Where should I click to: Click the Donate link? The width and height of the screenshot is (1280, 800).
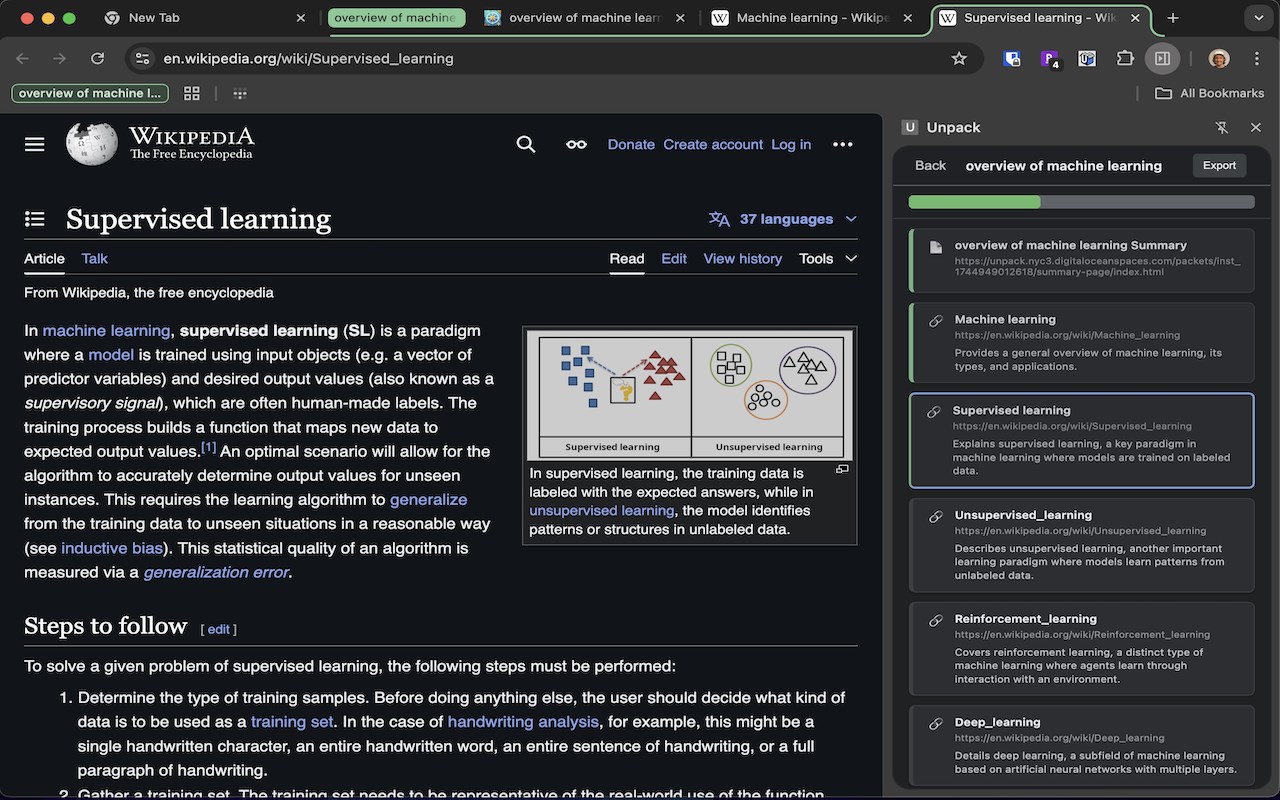[631, 144]
